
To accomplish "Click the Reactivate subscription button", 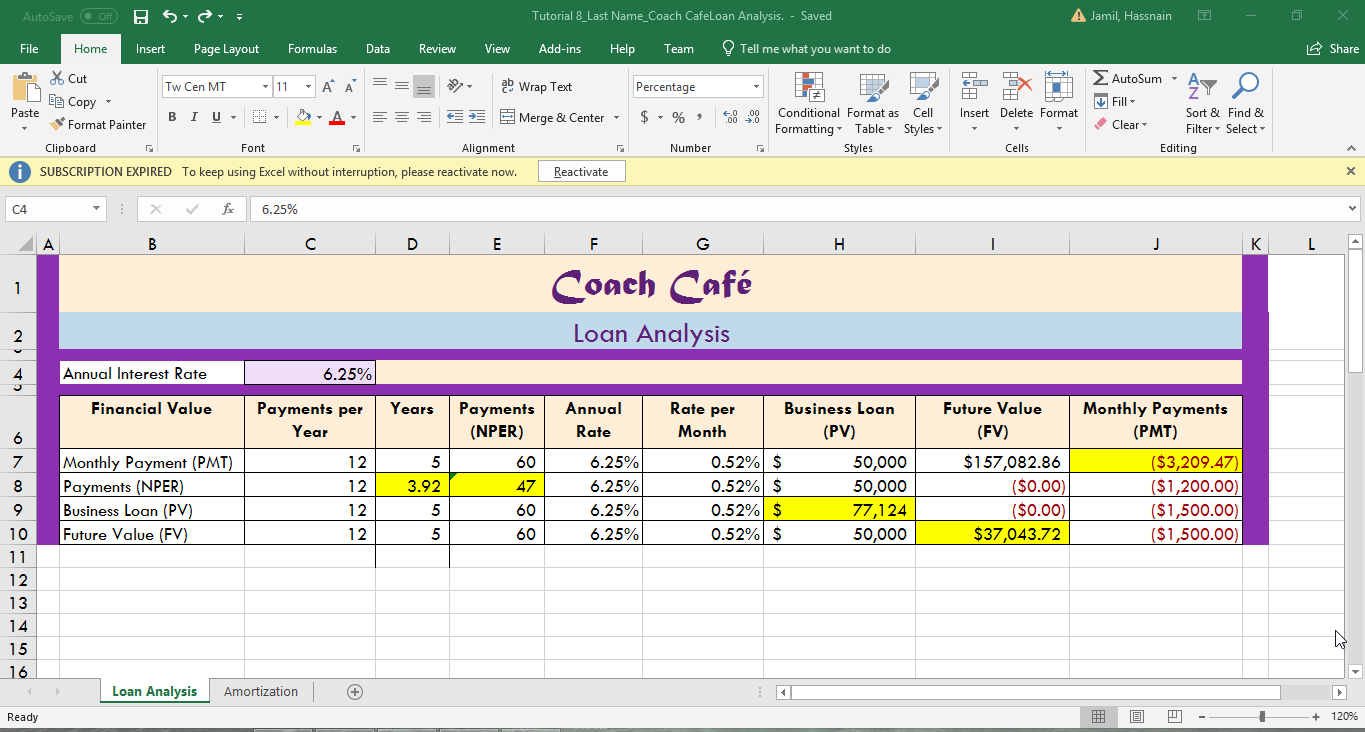I will click(581, 170).
